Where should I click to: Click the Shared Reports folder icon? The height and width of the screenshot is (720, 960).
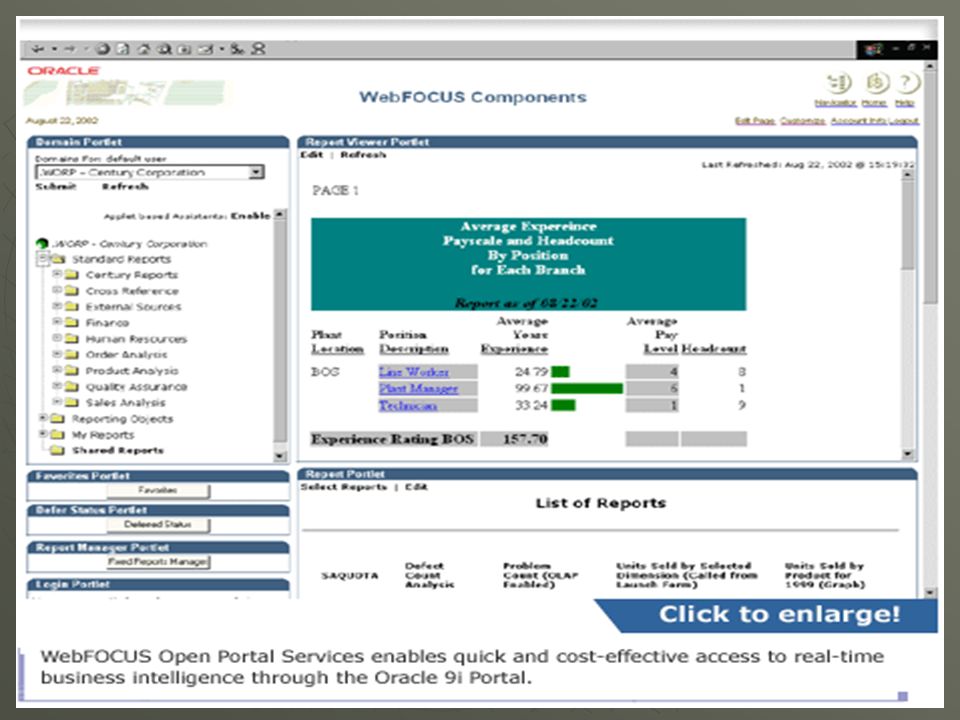pyautogui.click(x=58, y=451)
